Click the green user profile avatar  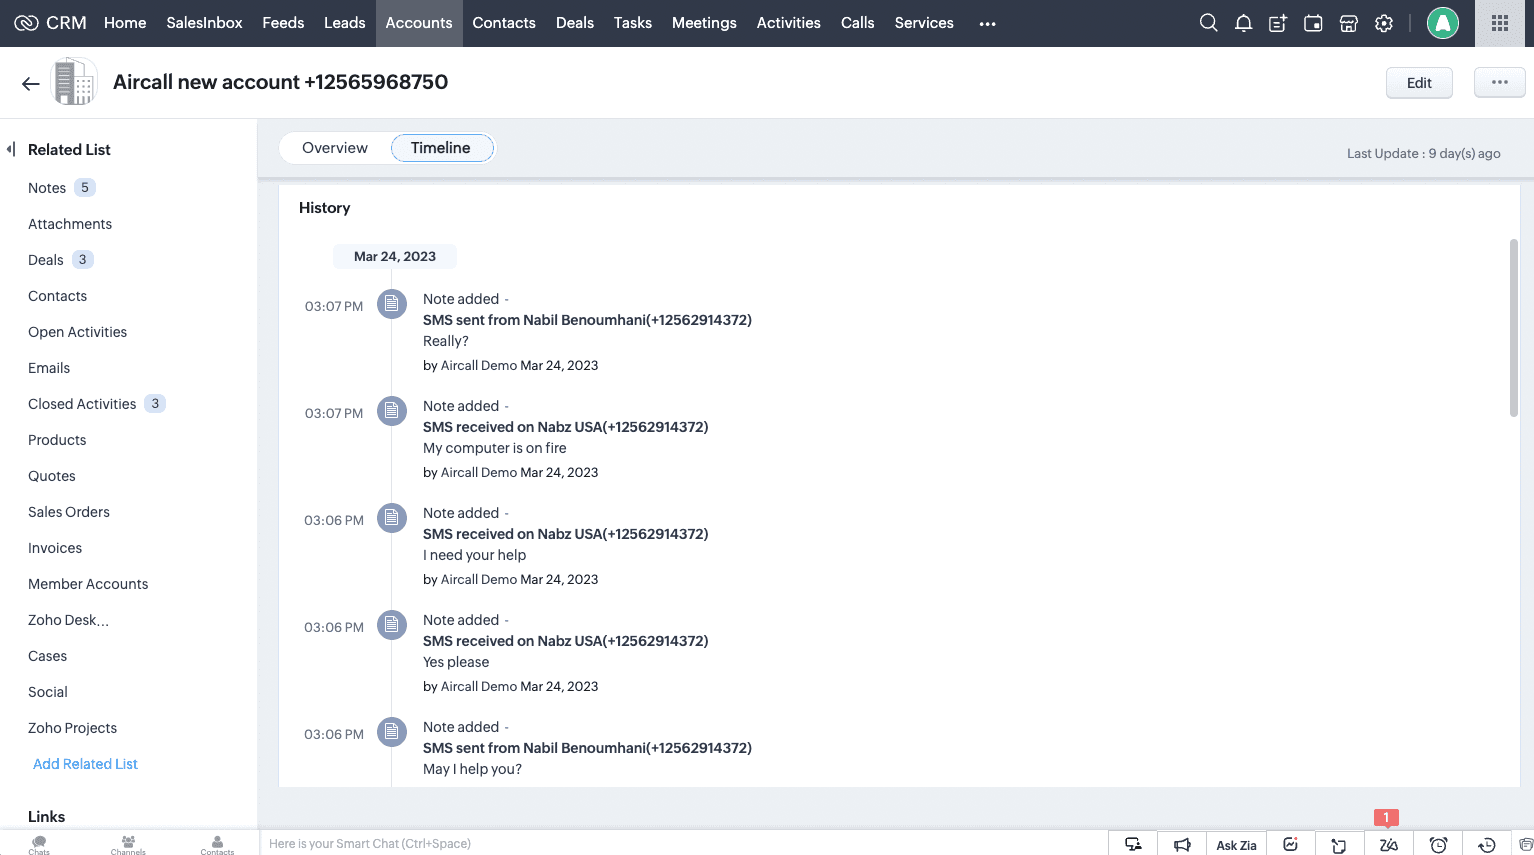pos(1442,23)
